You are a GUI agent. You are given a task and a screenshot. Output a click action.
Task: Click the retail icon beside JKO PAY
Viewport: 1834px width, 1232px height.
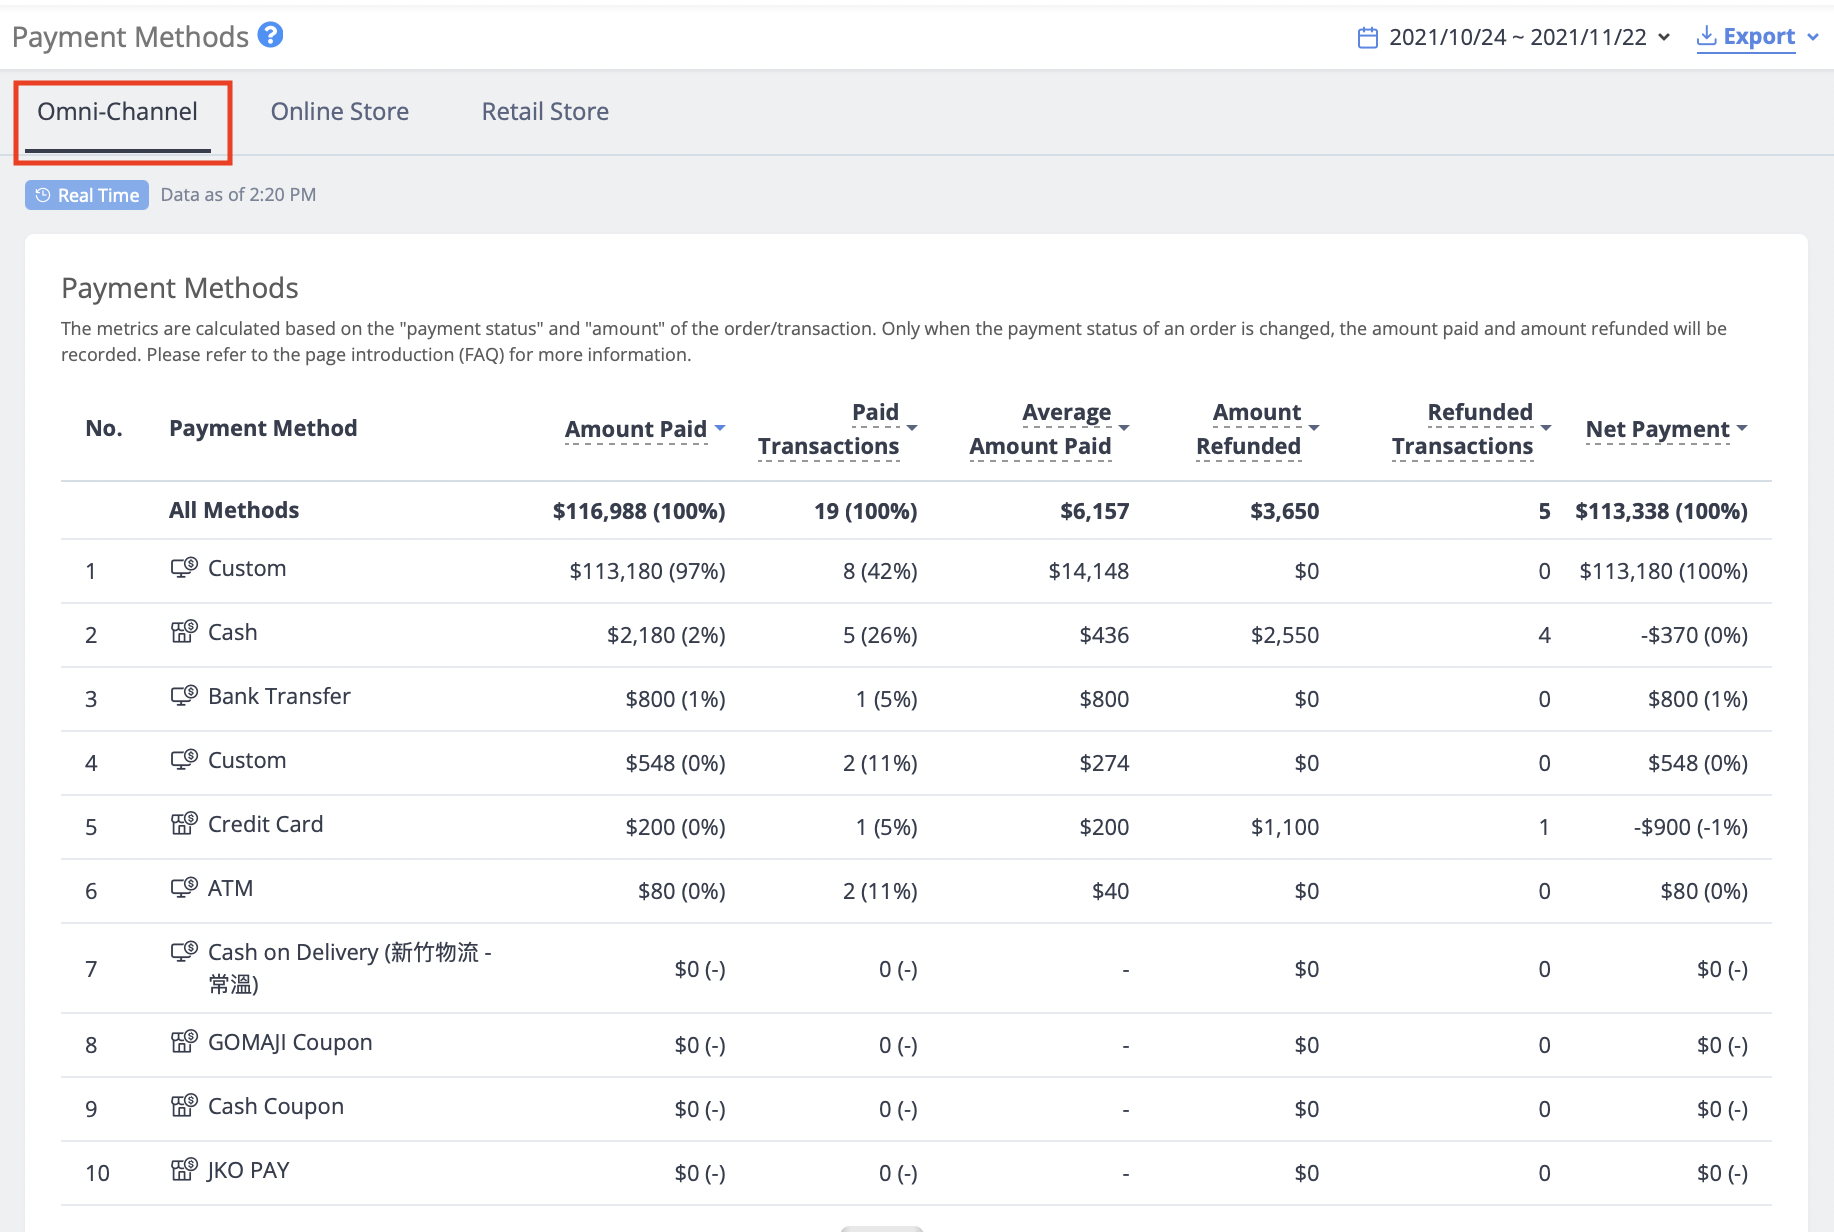tap(184, 1170)
